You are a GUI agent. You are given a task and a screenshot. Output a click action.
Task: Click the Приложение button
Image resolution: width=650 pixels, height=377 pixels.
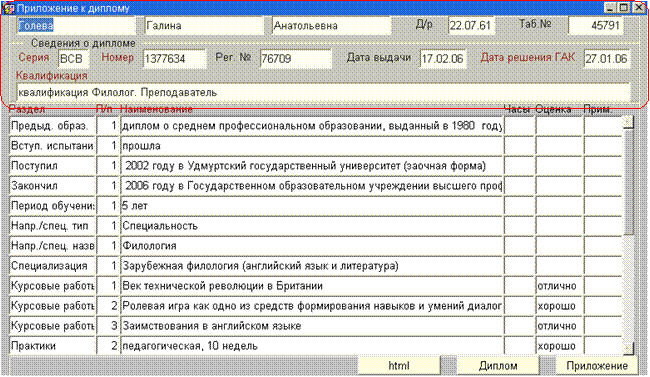(x=597, y=366)
